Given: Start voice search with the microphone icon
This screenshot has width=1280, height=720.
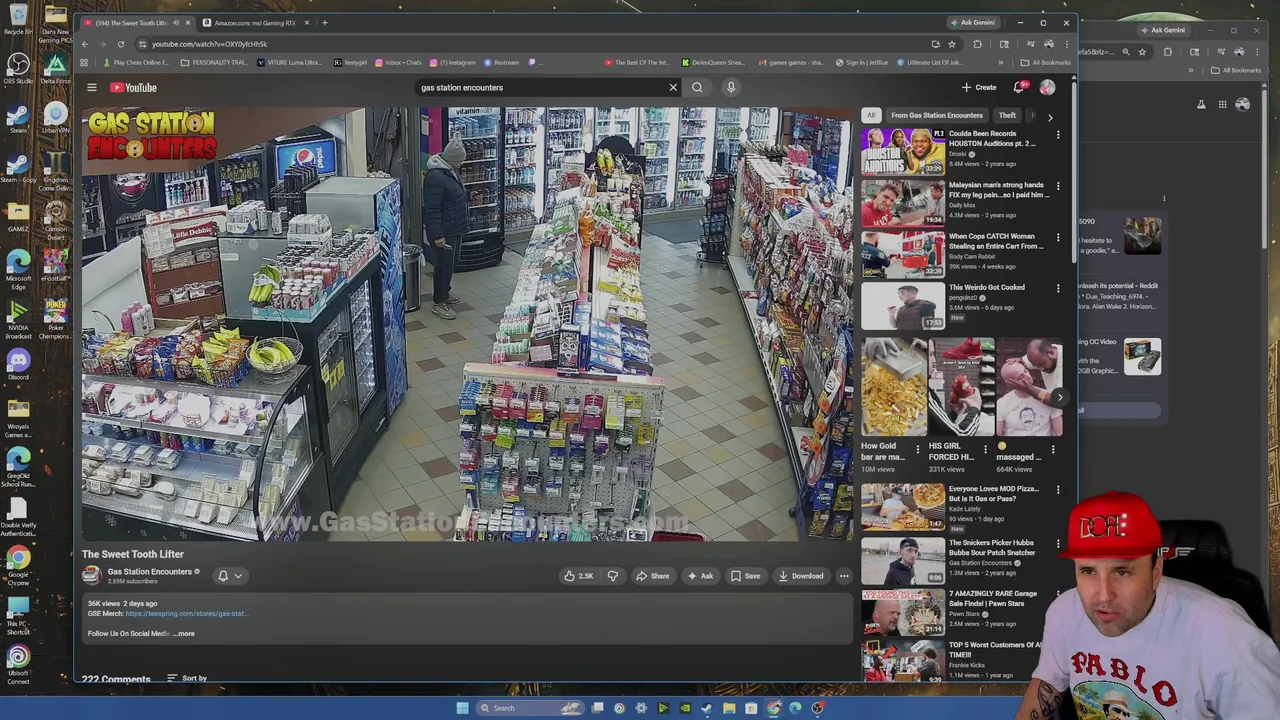Looking at the screenshot, I should [731, 88].
